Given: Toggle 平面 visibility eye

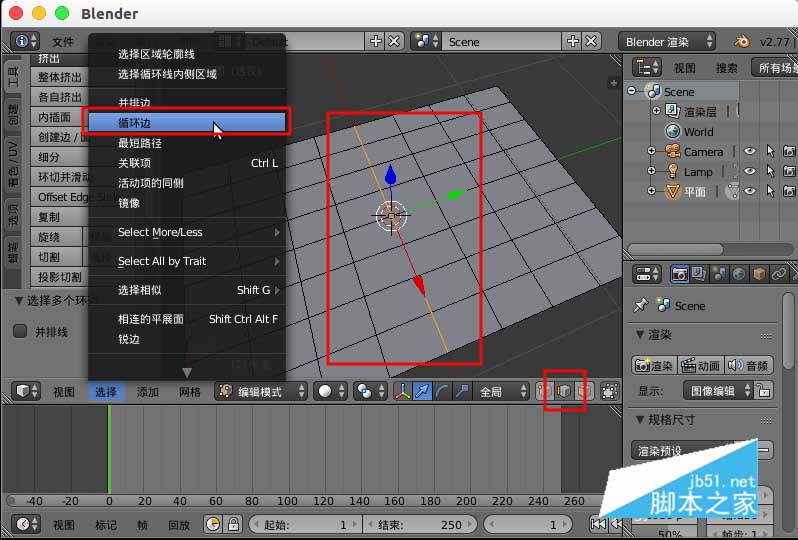Looking at the screenshot, I should tap(750, 191).
